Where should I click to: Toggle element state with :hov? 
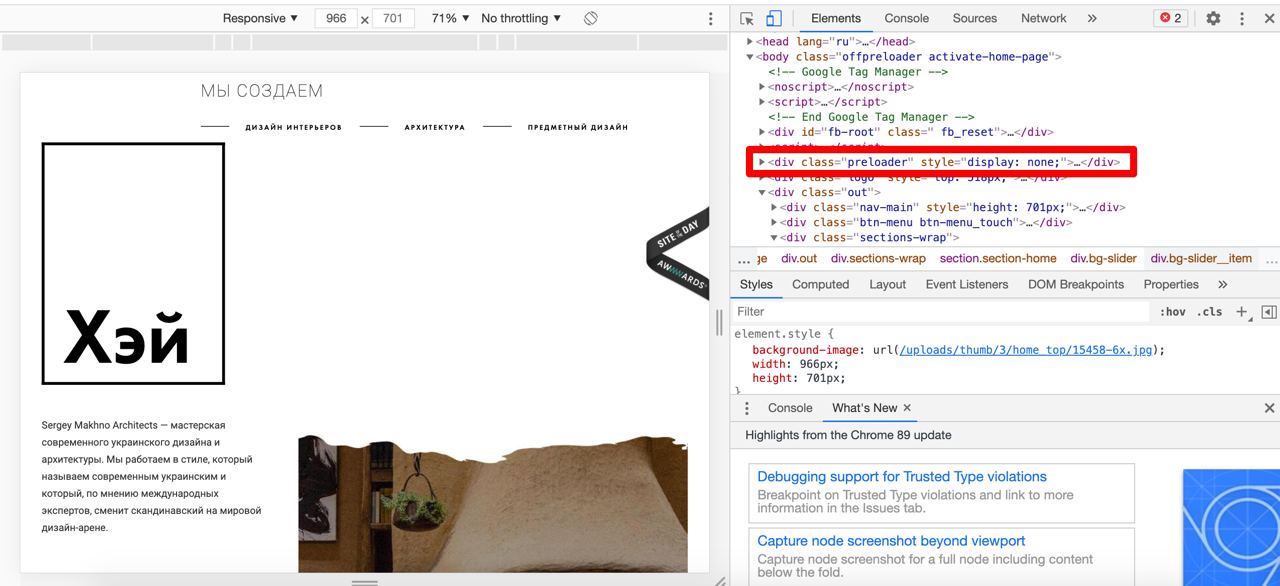(1173, 312)
